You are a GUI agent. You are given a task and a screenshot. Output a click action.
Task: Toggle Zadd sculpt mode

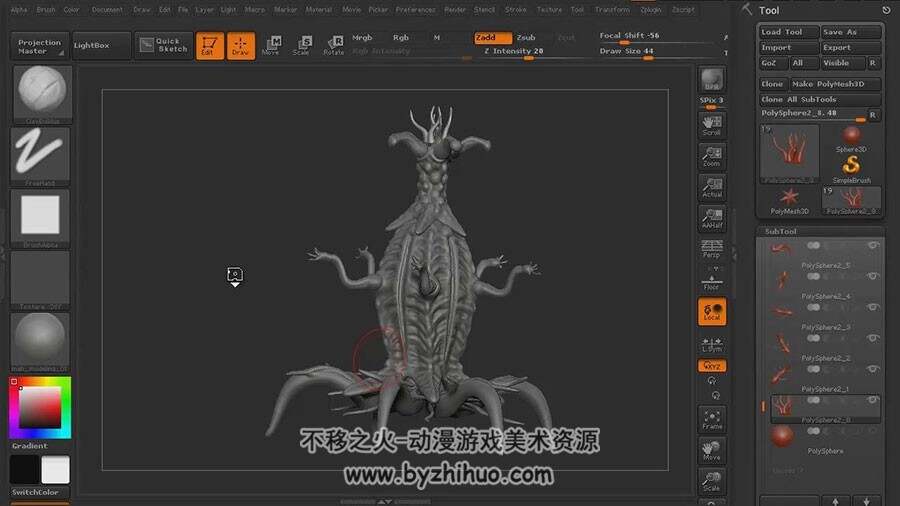[492, 37]
